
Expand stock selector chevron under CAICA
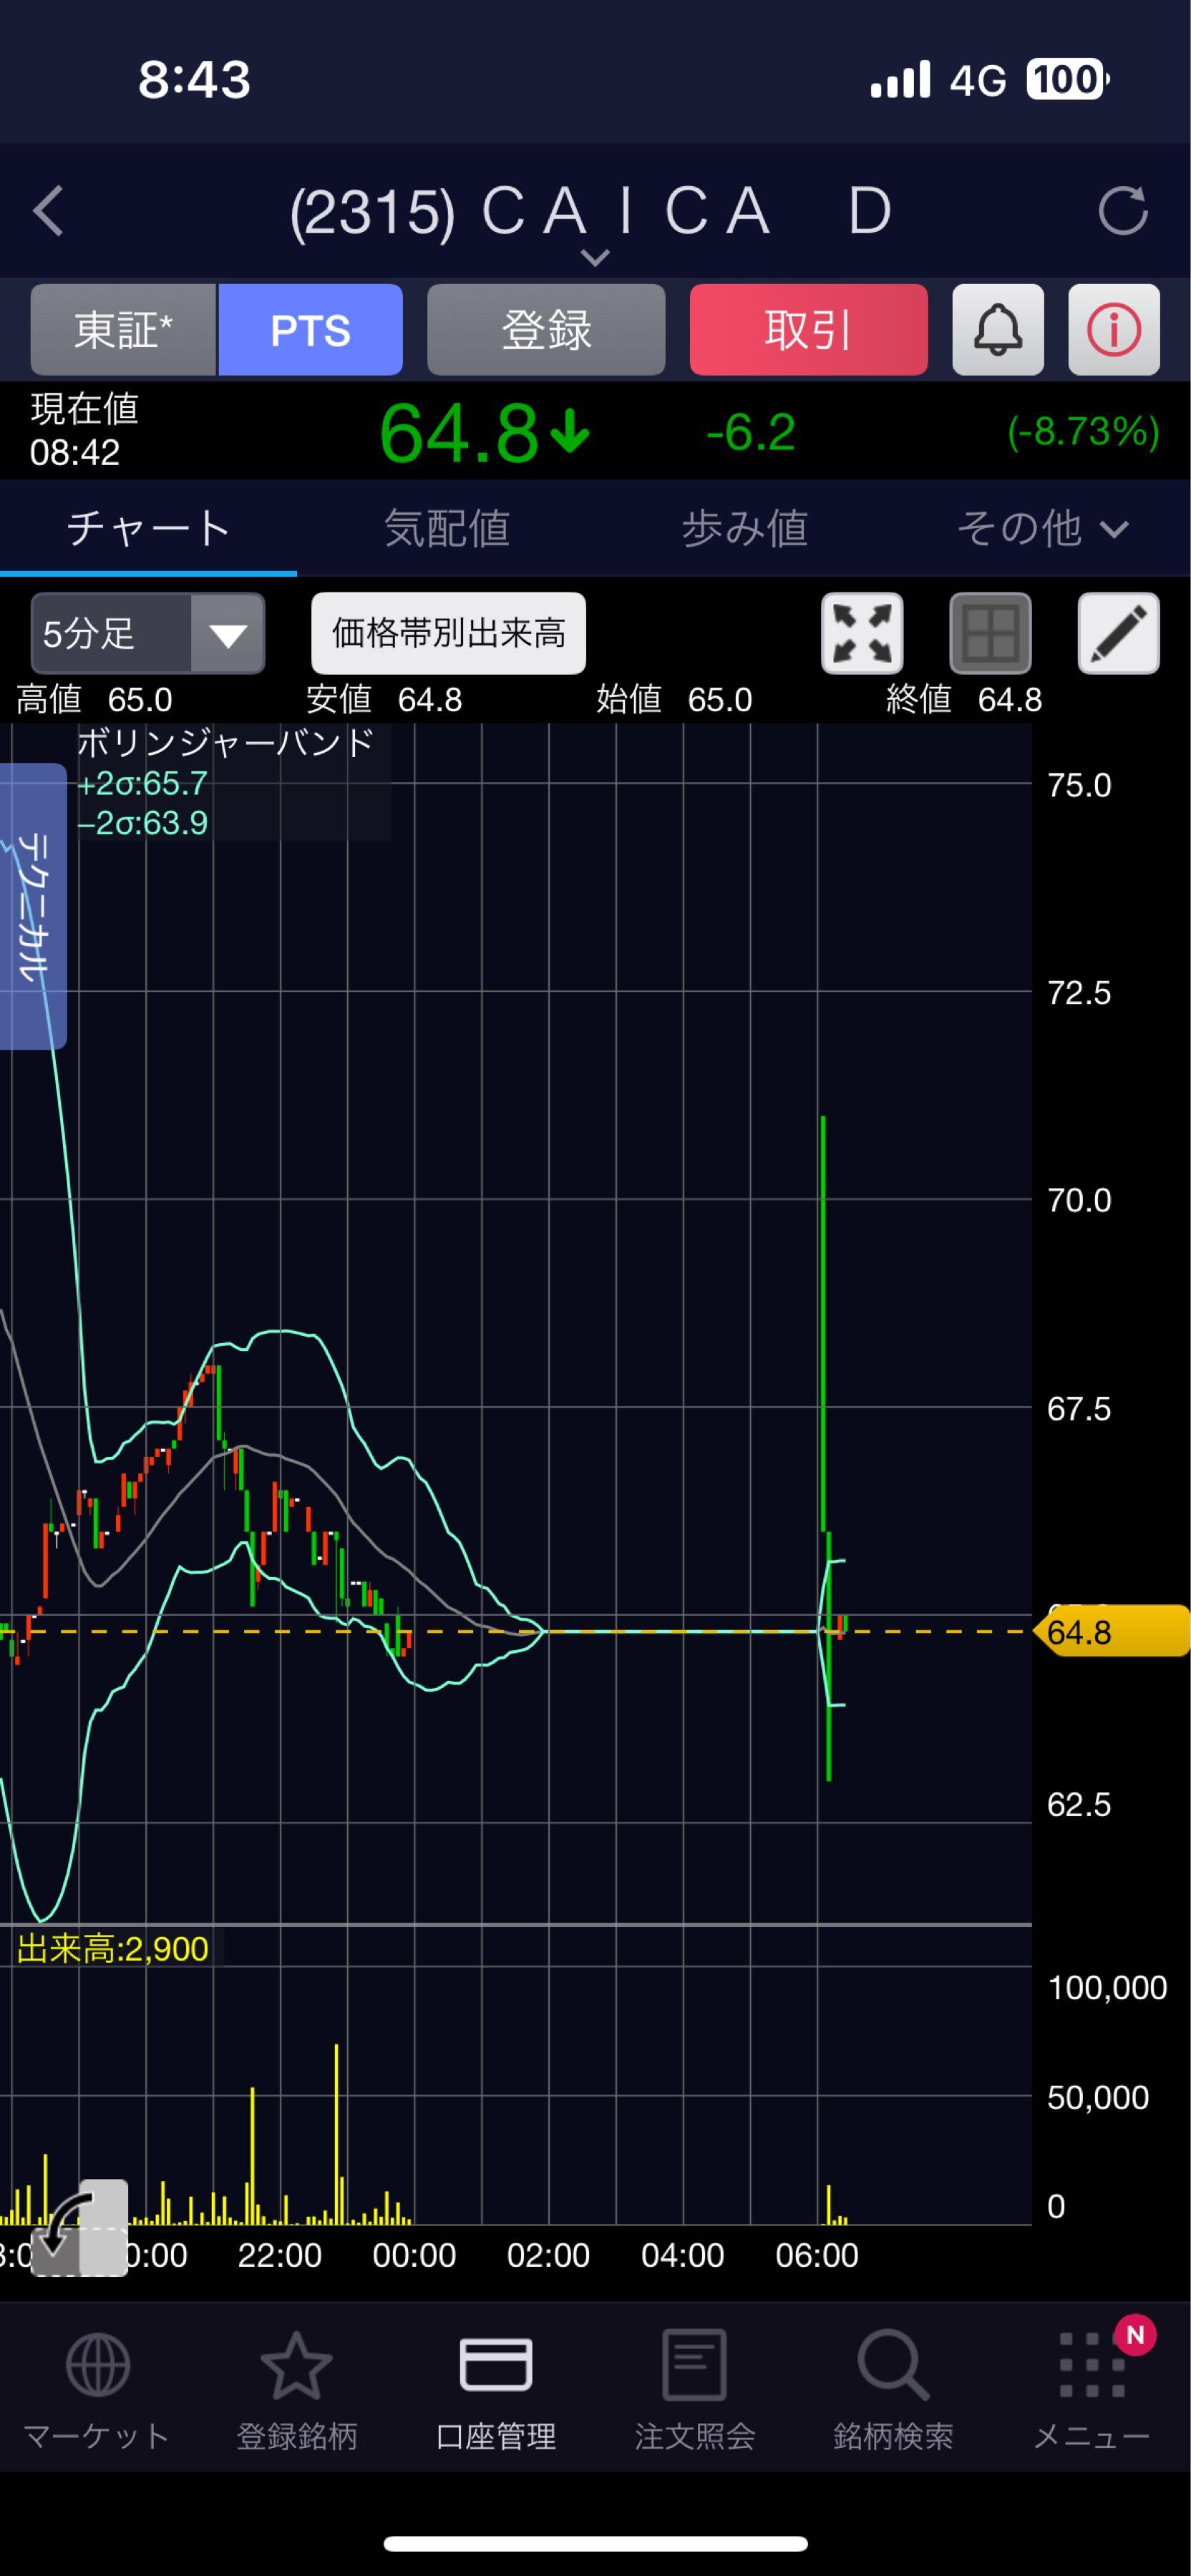[x=595, y=258]
